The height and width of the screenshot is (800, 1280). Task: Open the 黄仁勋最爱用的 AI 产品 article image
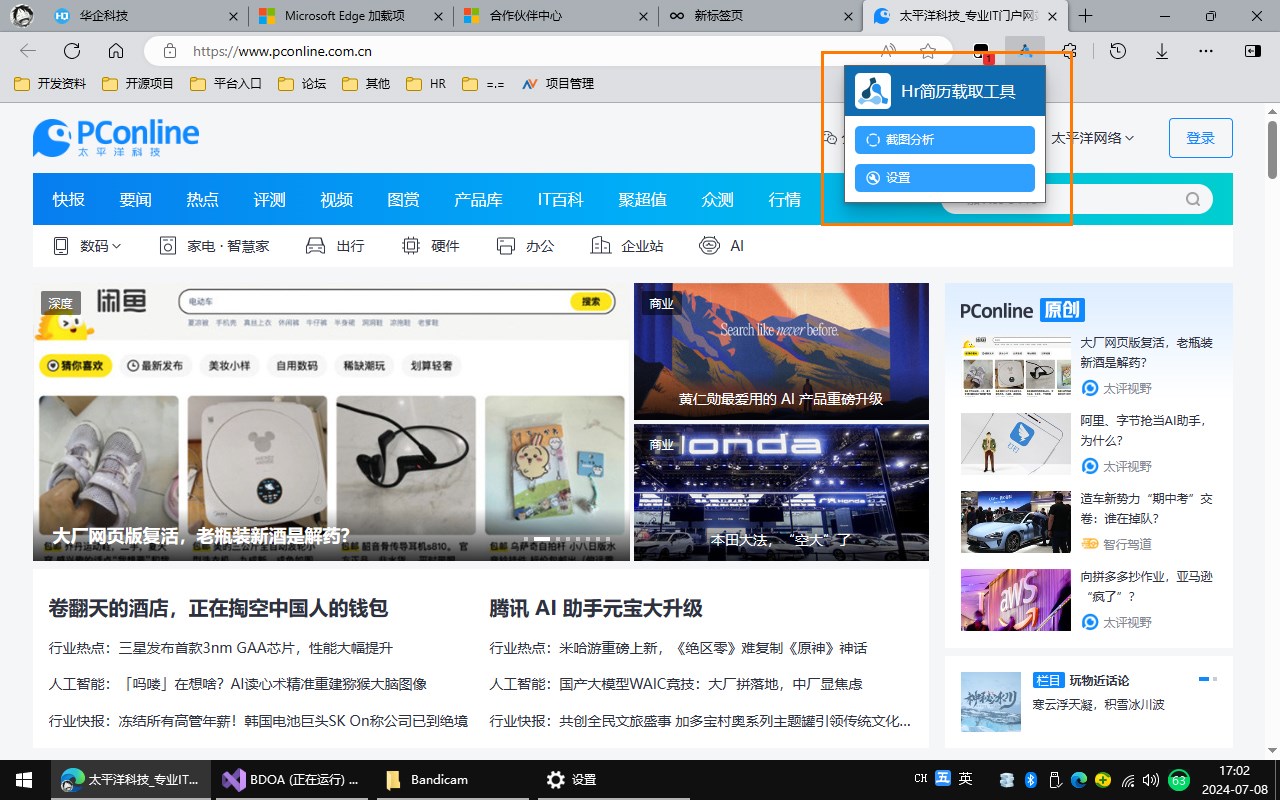coord(781,351)
